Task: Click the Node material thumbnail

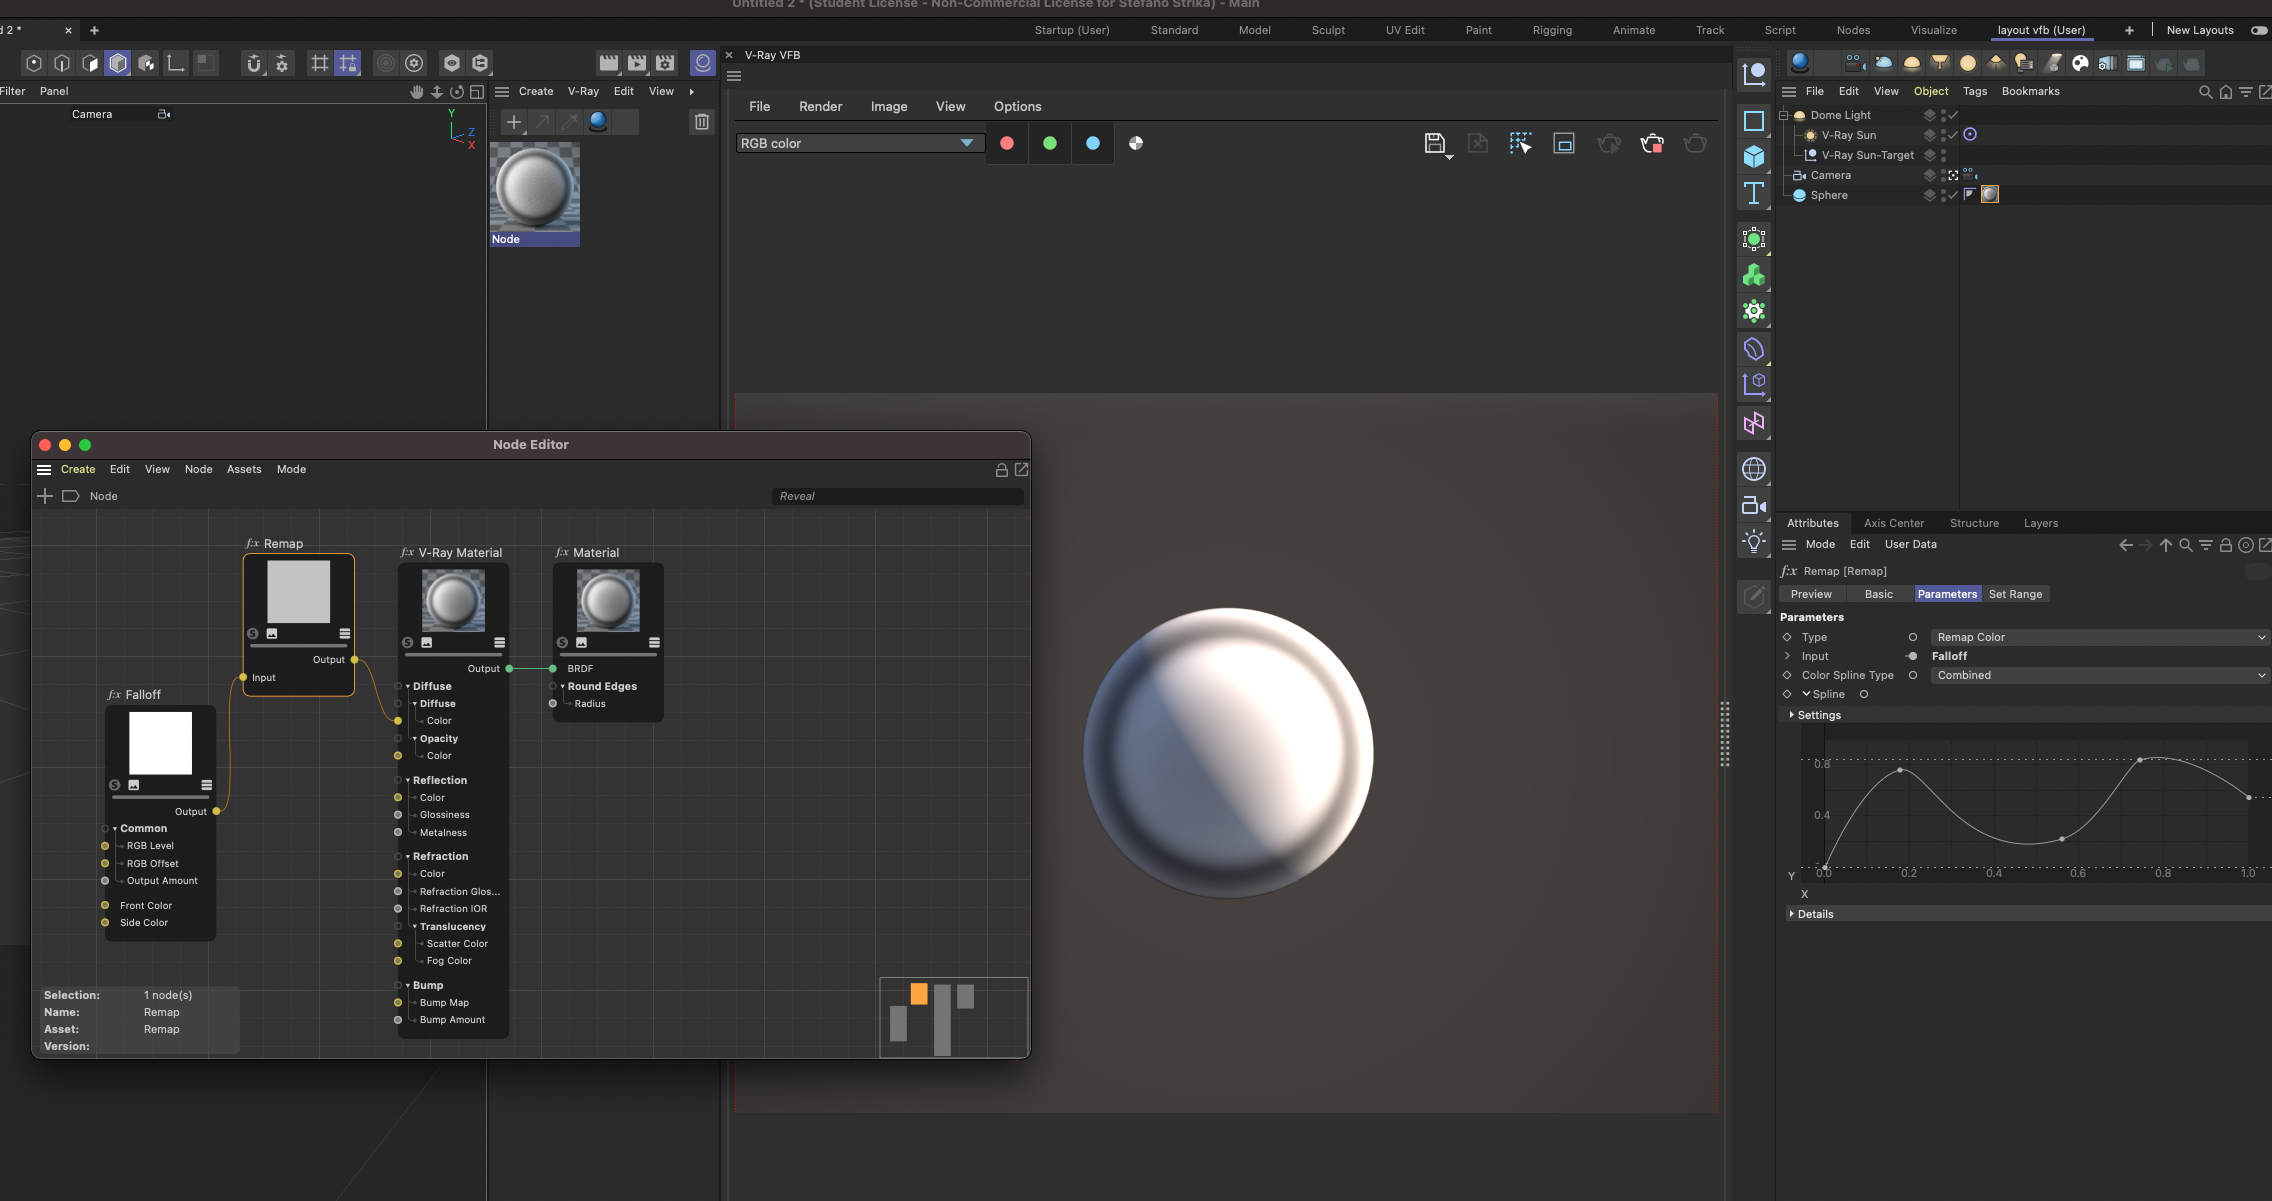Action: click(x=535, y=187)
